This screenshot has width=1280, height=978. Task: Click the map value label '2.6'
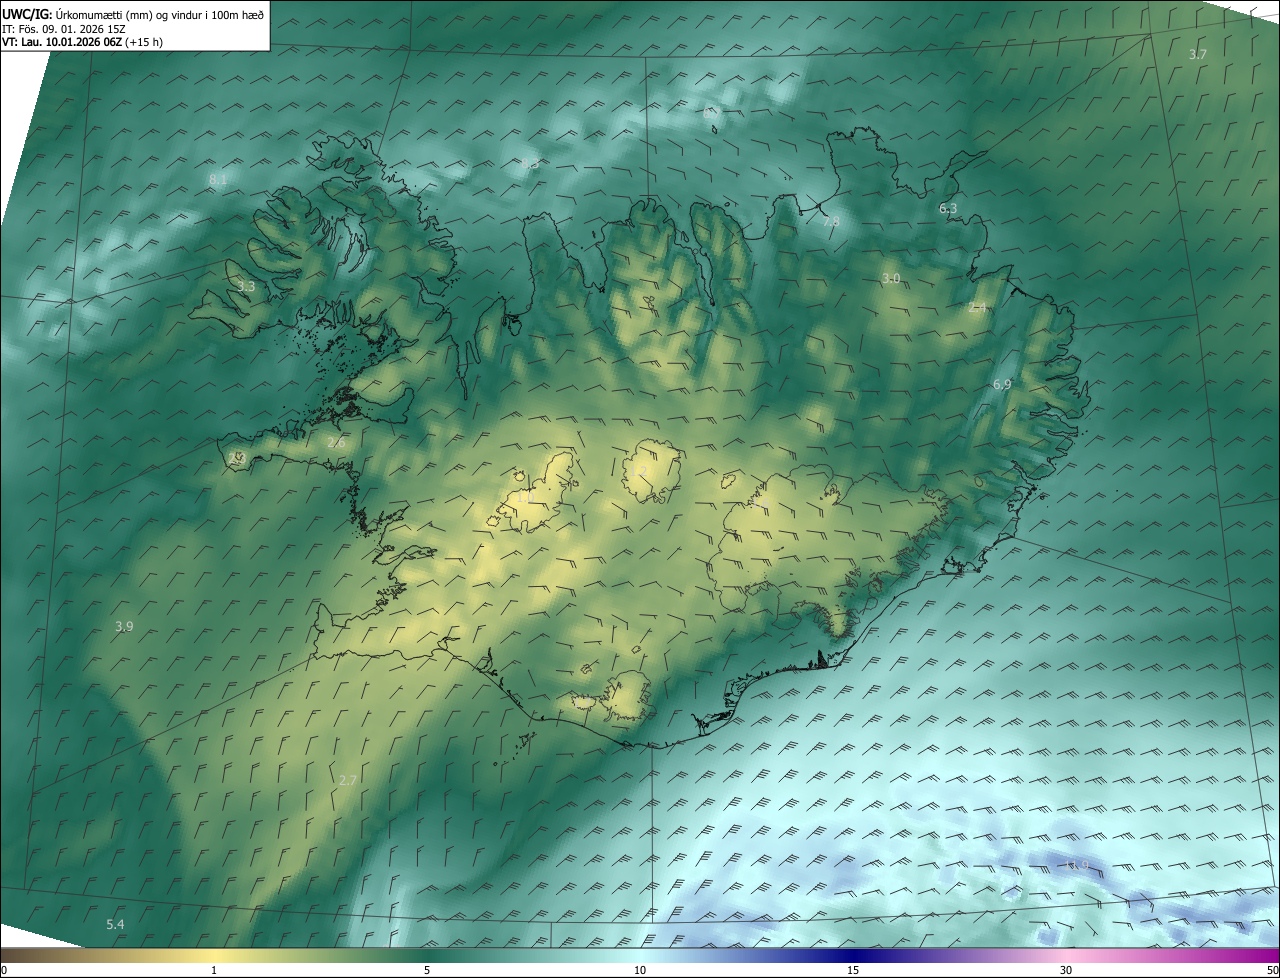[336, 442]
